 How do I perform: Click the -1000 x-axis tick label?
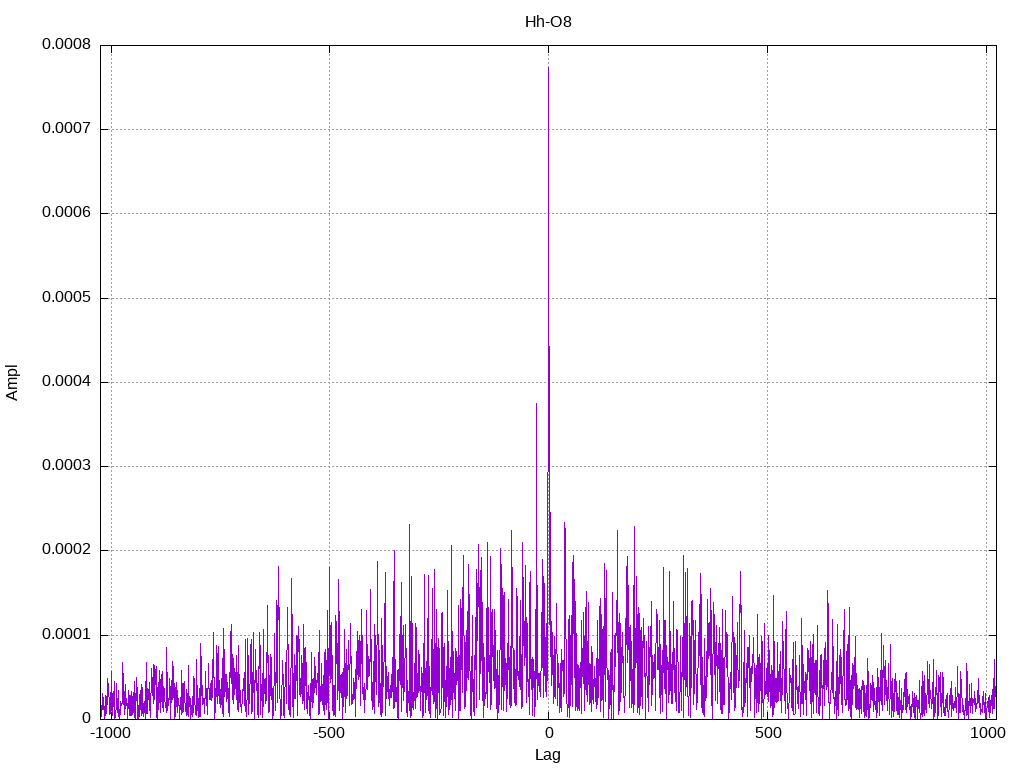point(110,734)
